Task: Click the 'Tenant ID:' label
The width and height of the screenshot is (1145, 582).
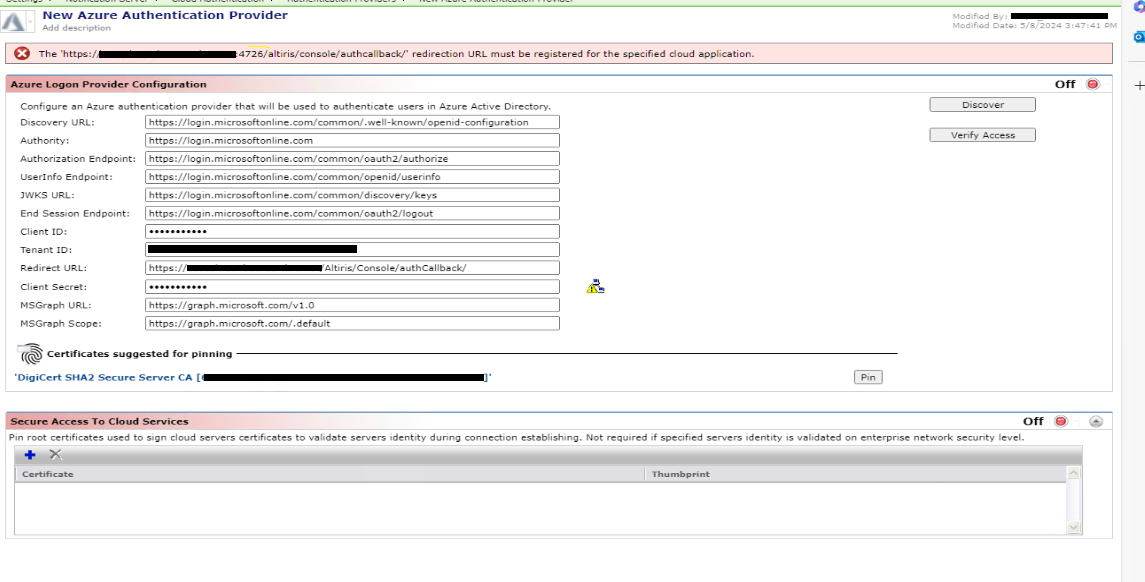Action: 46,250
